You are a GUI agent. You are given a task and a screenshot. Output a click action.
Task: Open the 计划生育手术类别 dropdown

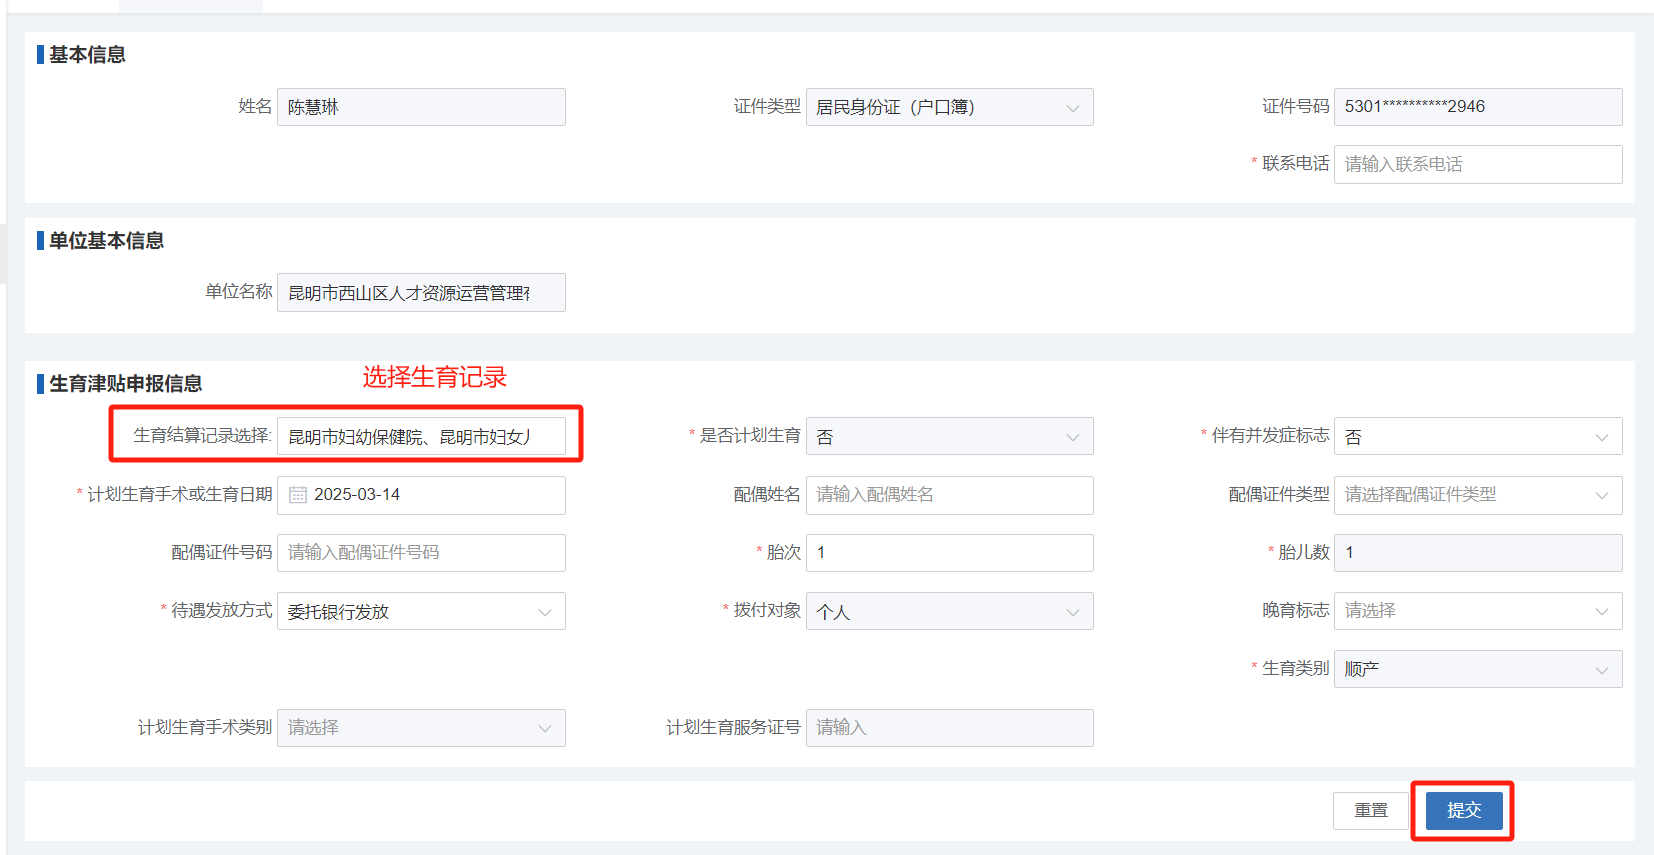coord(420,728)
